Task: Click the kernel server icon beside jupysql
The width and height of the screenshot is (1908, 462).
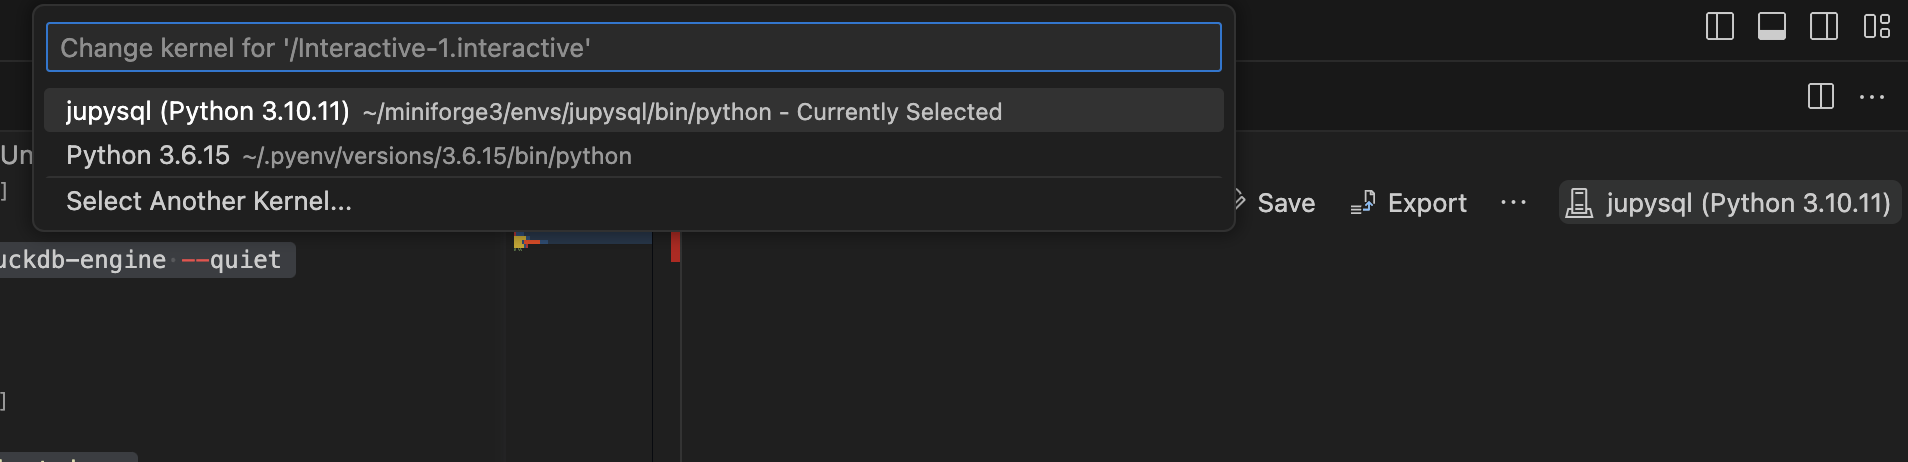Action: pos(1579,203)
